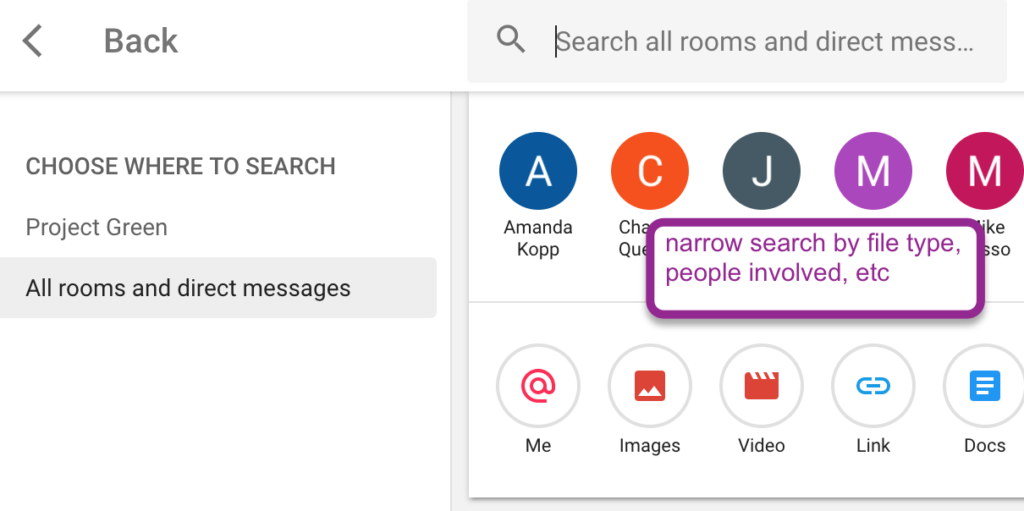The height and width of the screenshot is (511, 1024).
Task: Filter search by Docs icon
Action: 984,385
